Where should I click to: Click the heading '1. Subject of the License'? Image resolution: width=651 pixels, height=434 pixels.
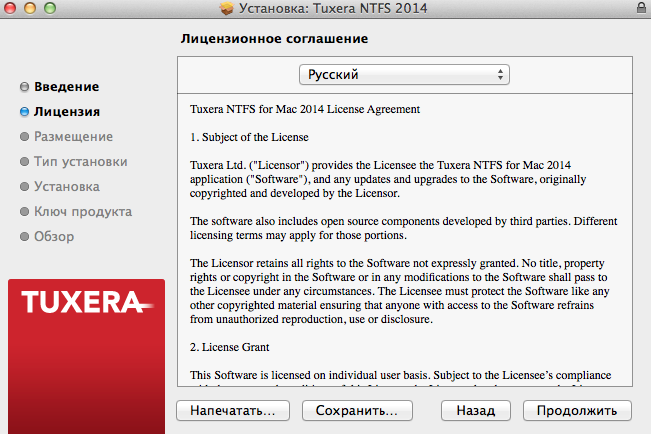point(249,137)
